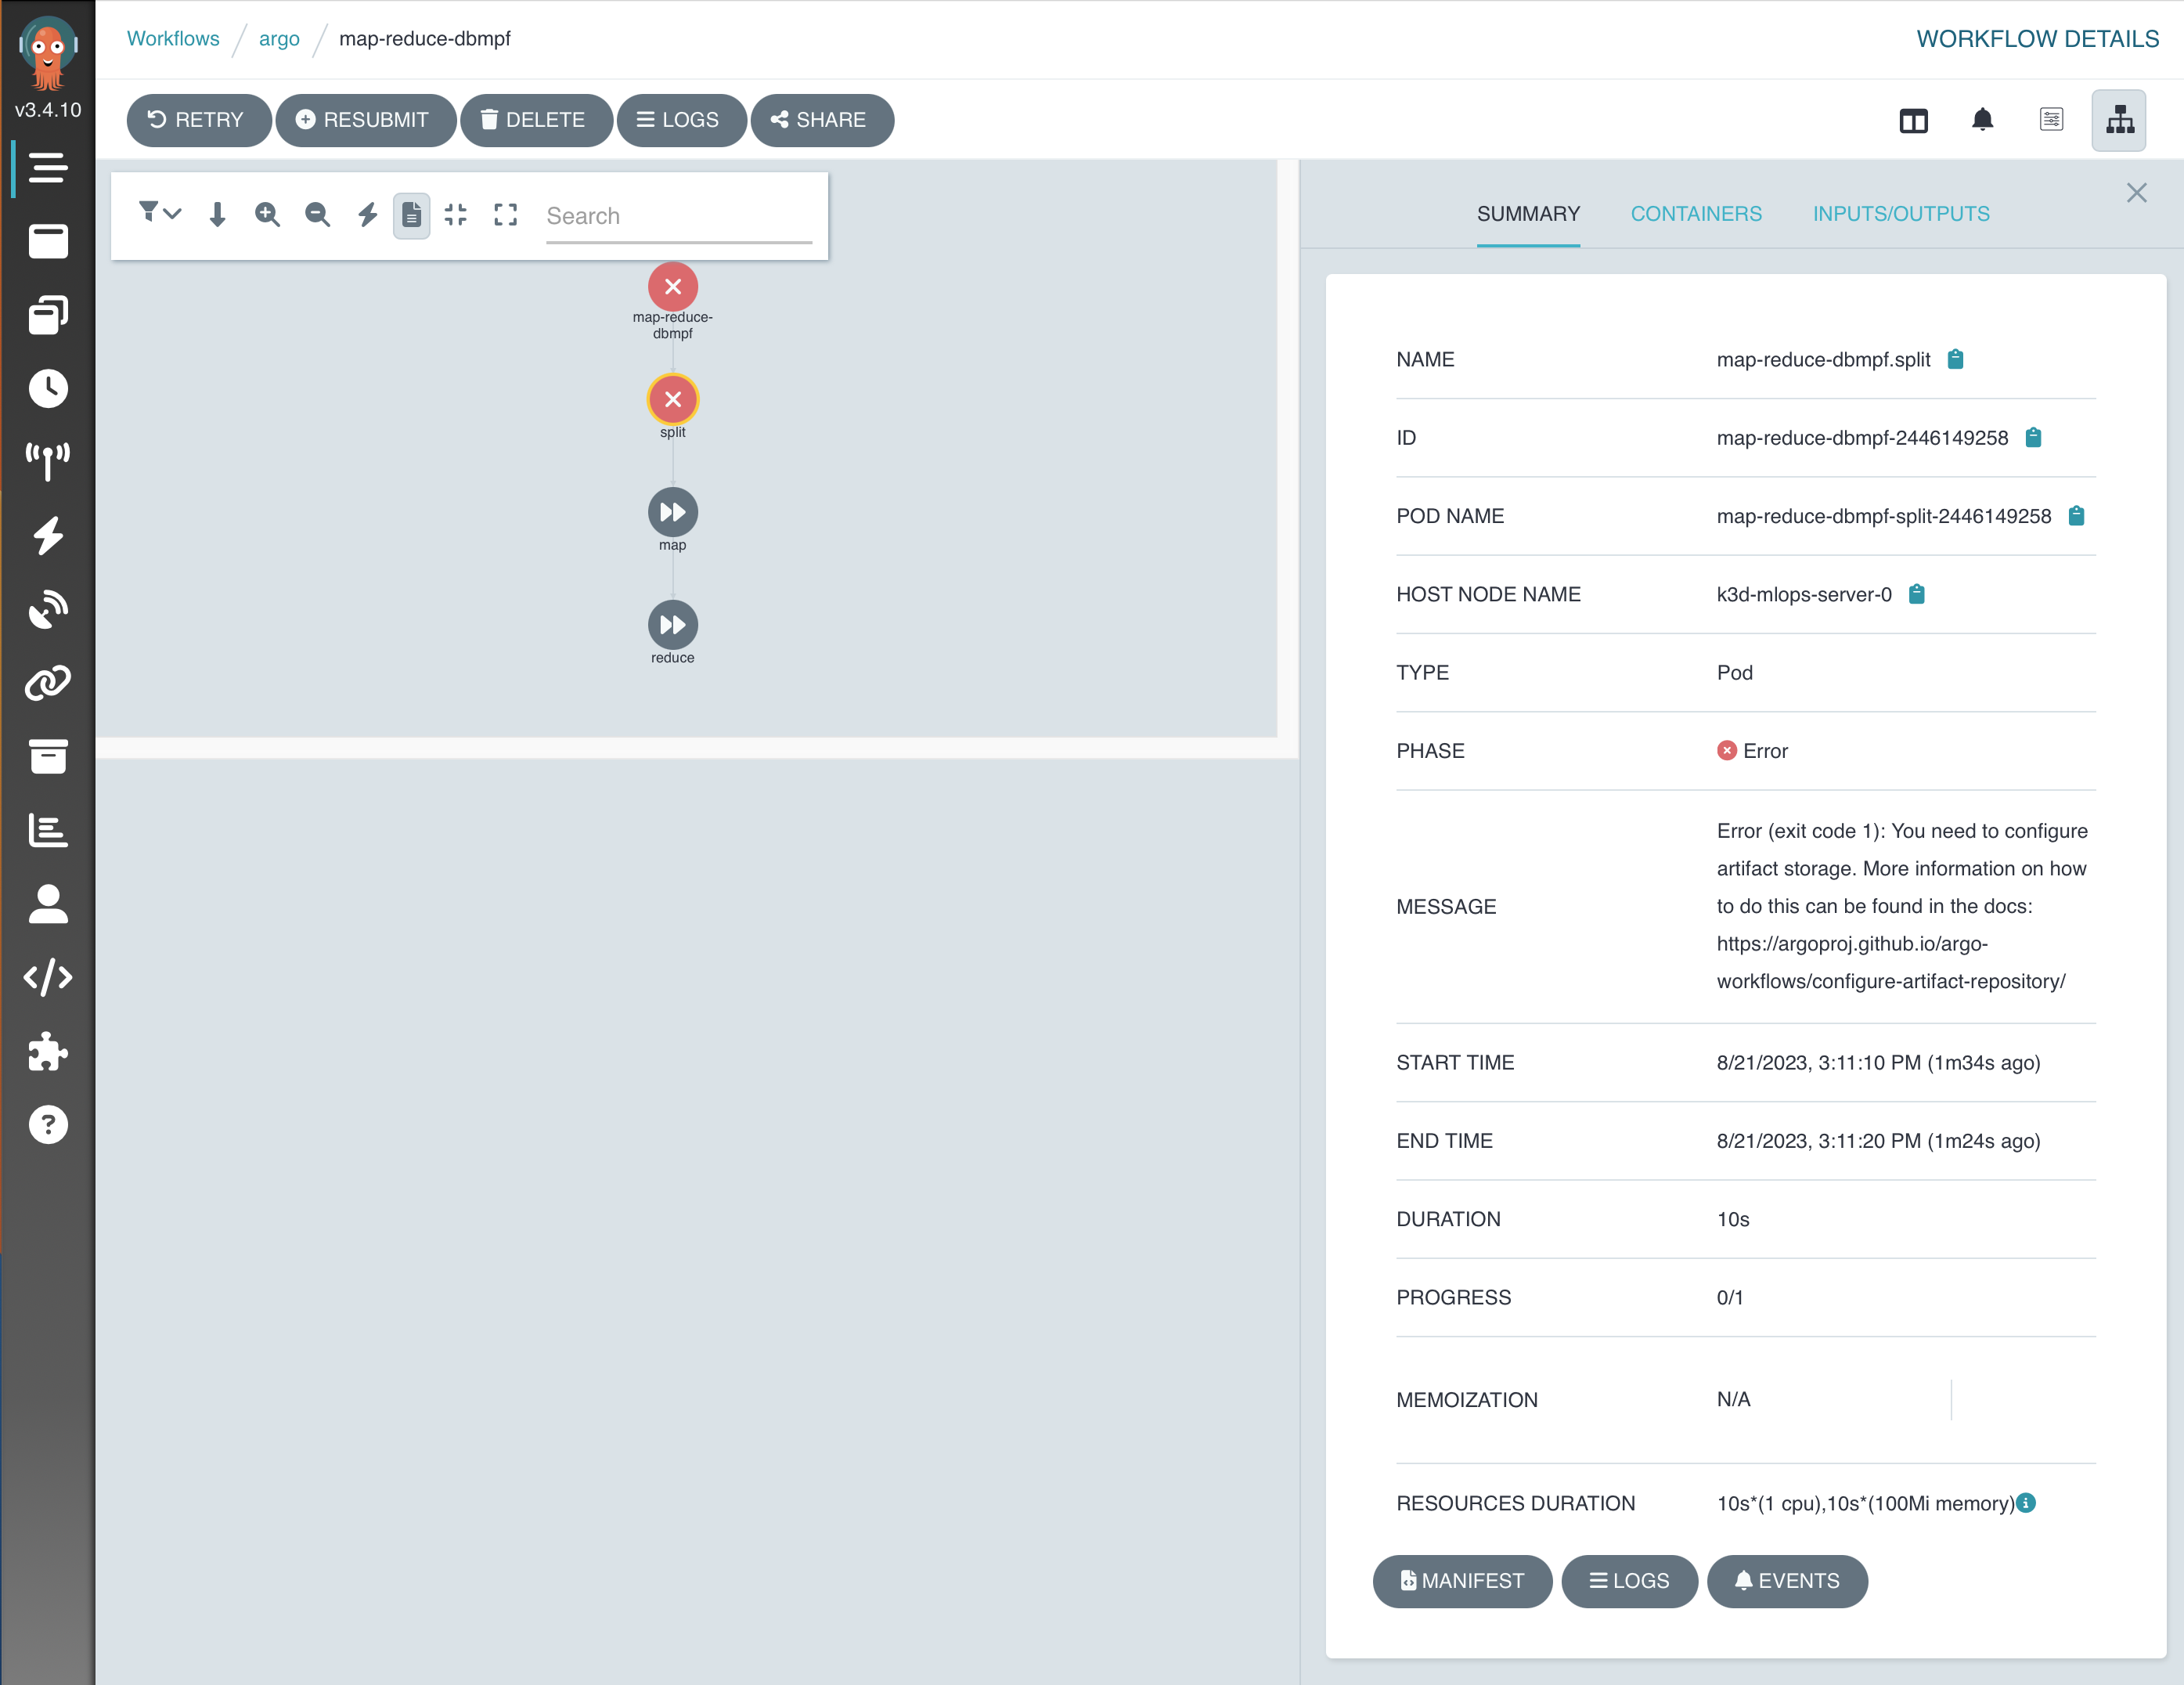Open Cron Workflows clock icon
2184x1685 pixels.
pos(48,389)
